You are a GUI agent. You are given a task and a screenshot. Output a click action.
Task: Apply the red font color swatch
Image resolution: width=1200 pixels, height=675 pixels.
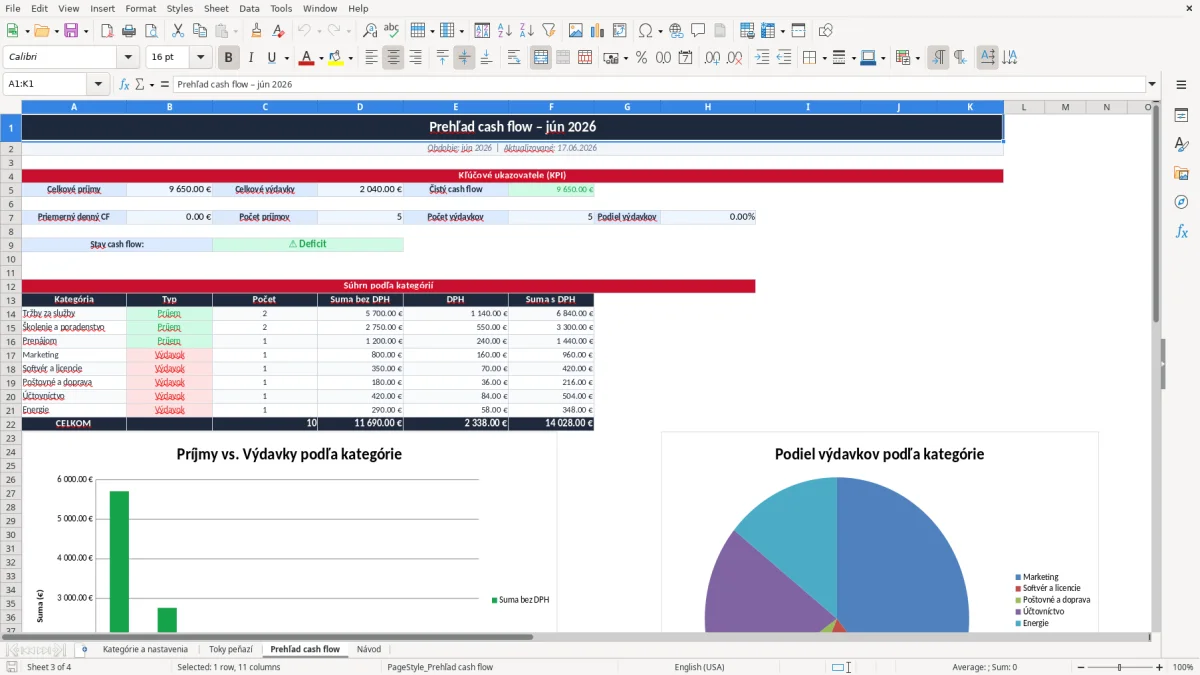point(307,58)
